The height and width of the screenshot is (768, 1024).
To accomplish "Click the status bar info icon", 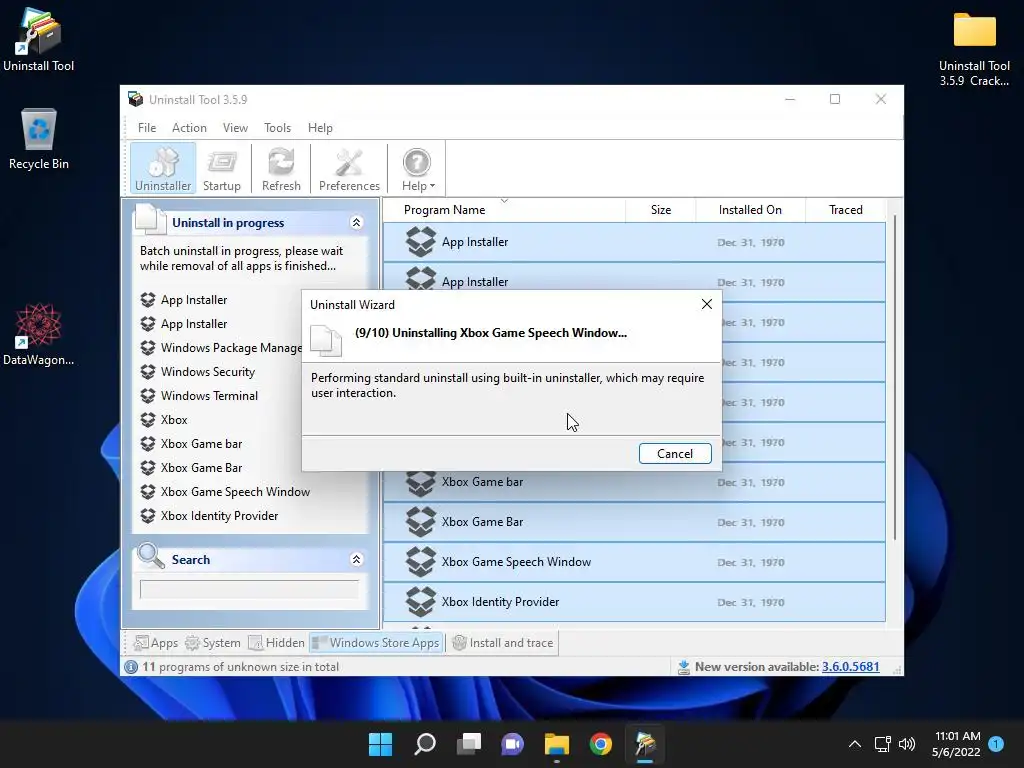I will click(131, 667).
